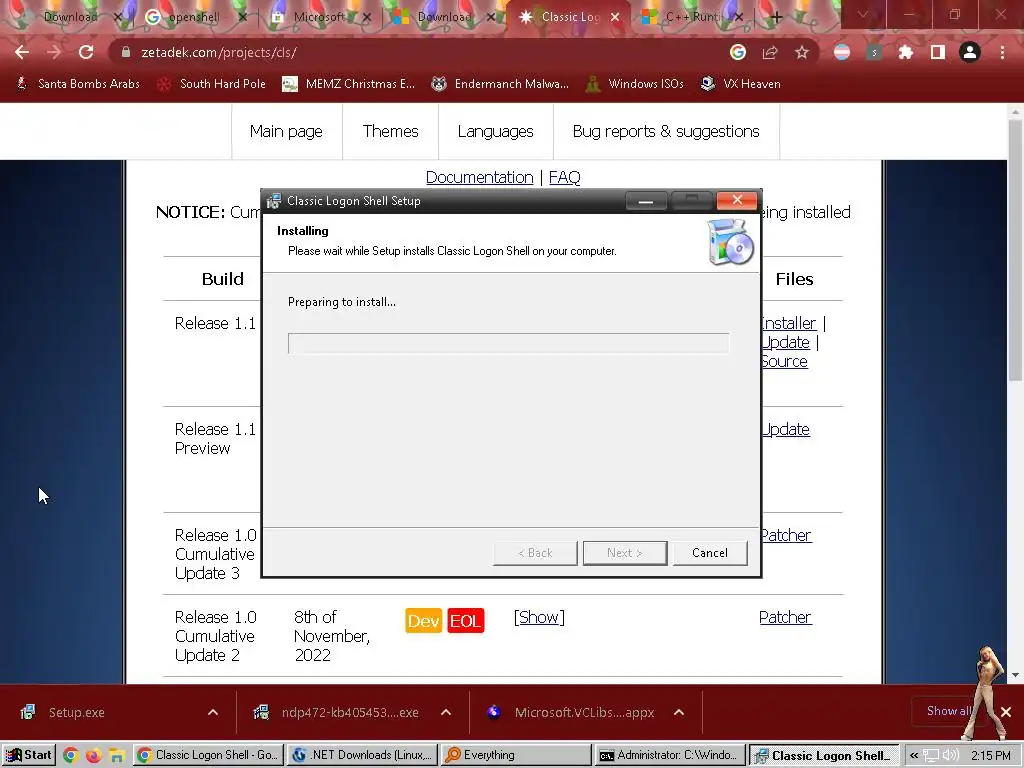Image resolution: width=1024 pixels, height=768 pixels.
Task: Switch to the Microsoft tab
Action: (x=319, y=17)
